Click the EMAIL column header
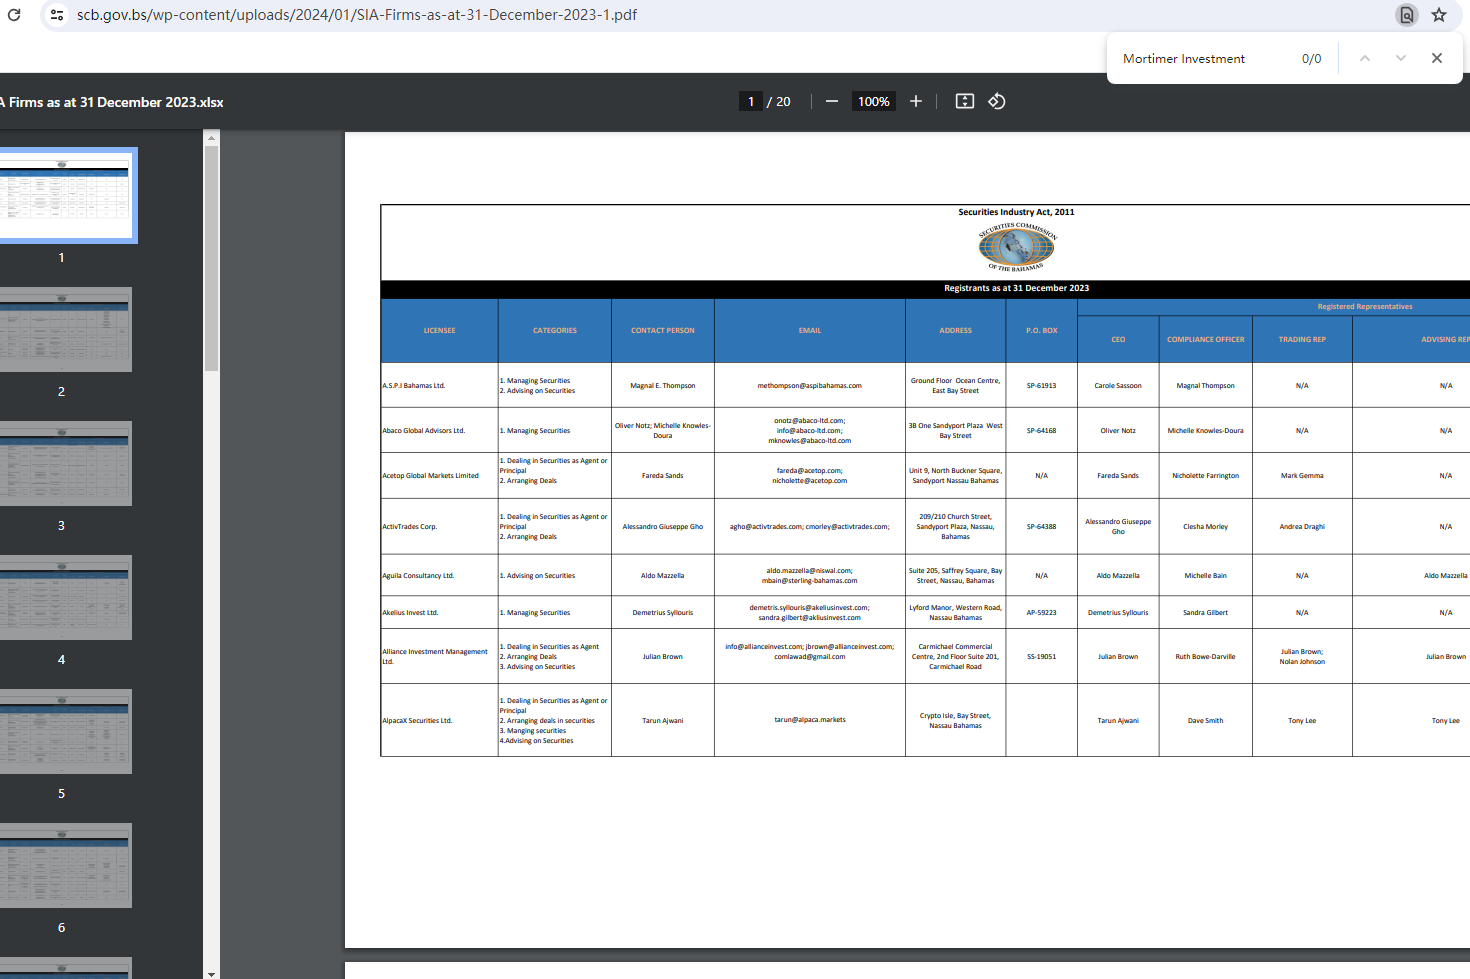 pyautogui.click(x=810, y=330)
